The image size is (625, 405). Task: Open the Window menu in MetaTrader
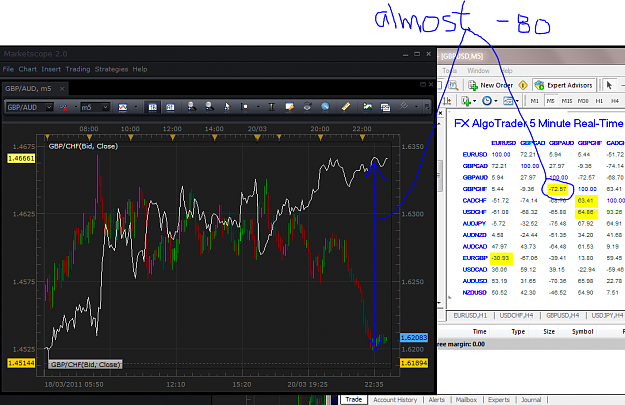[x=478, y=71]
